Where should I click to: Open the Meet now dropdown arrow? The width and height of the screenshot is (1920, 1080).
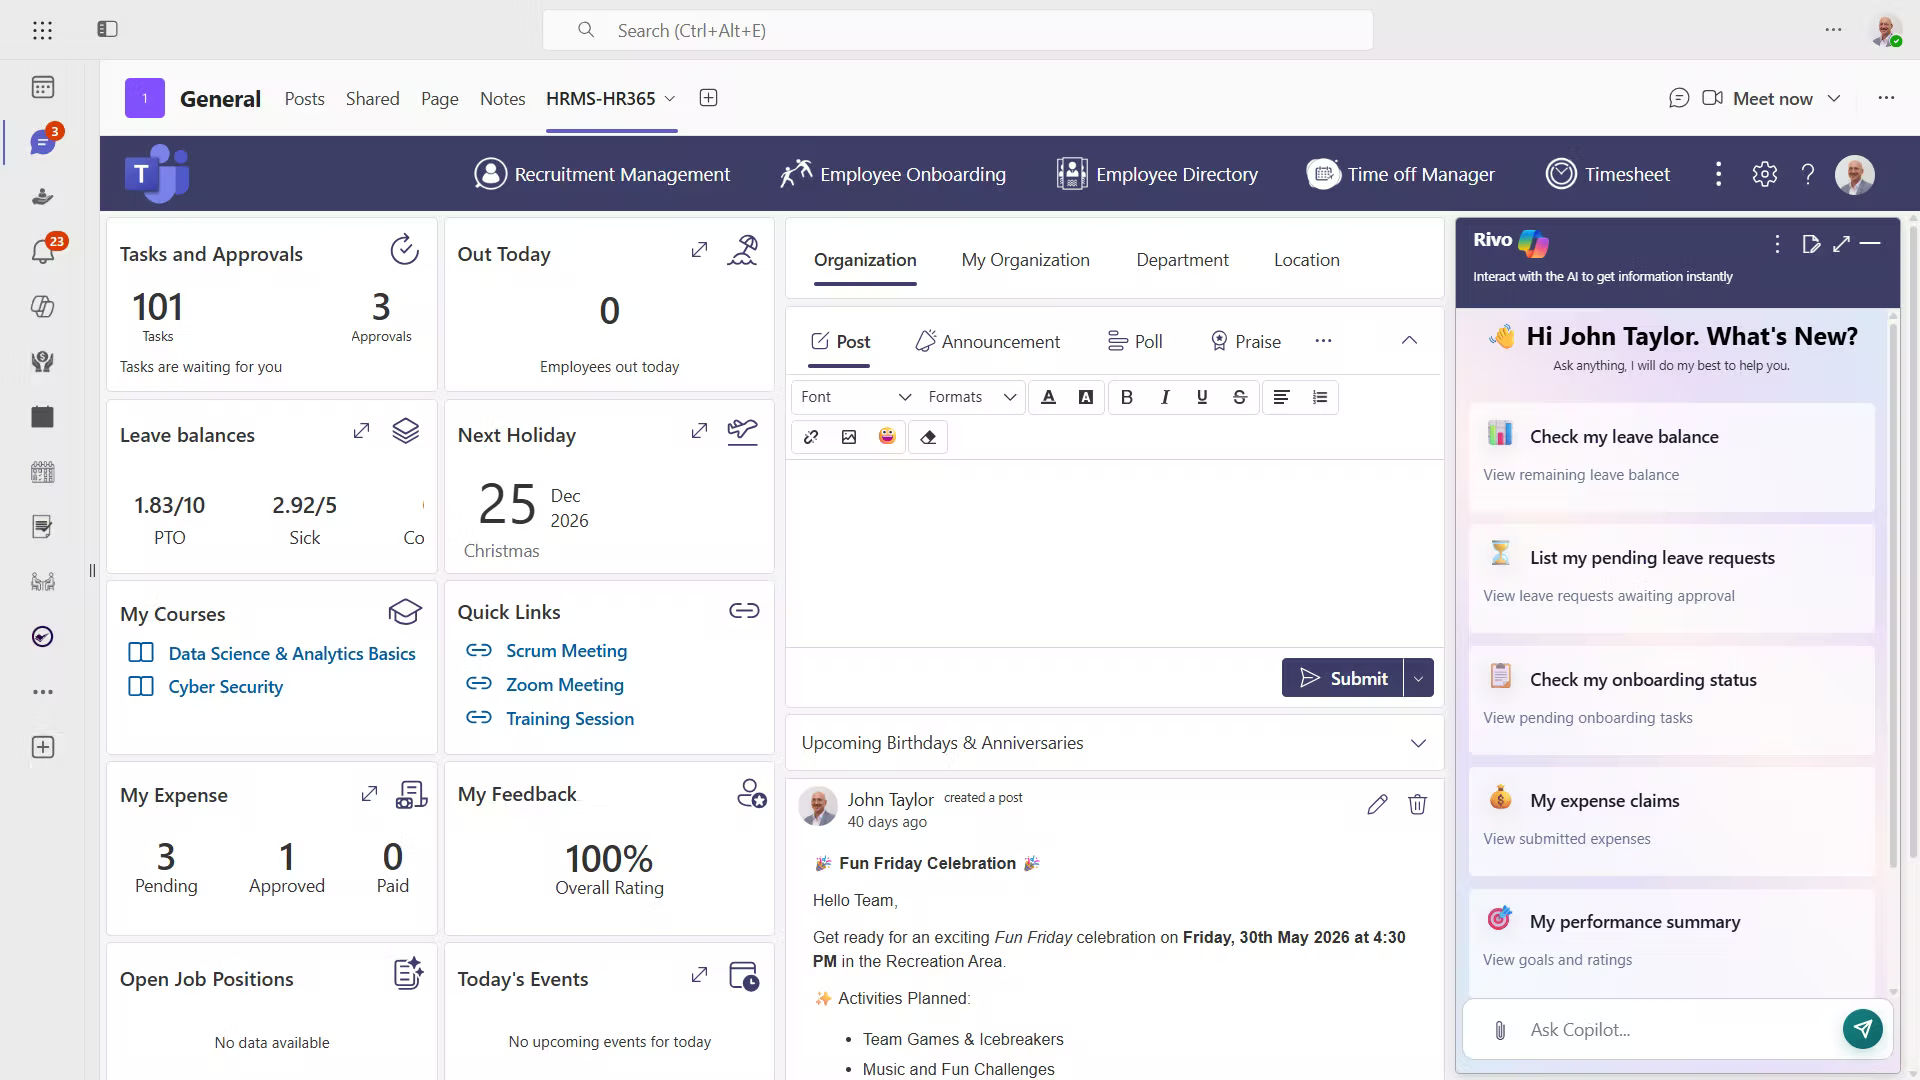1834,98
